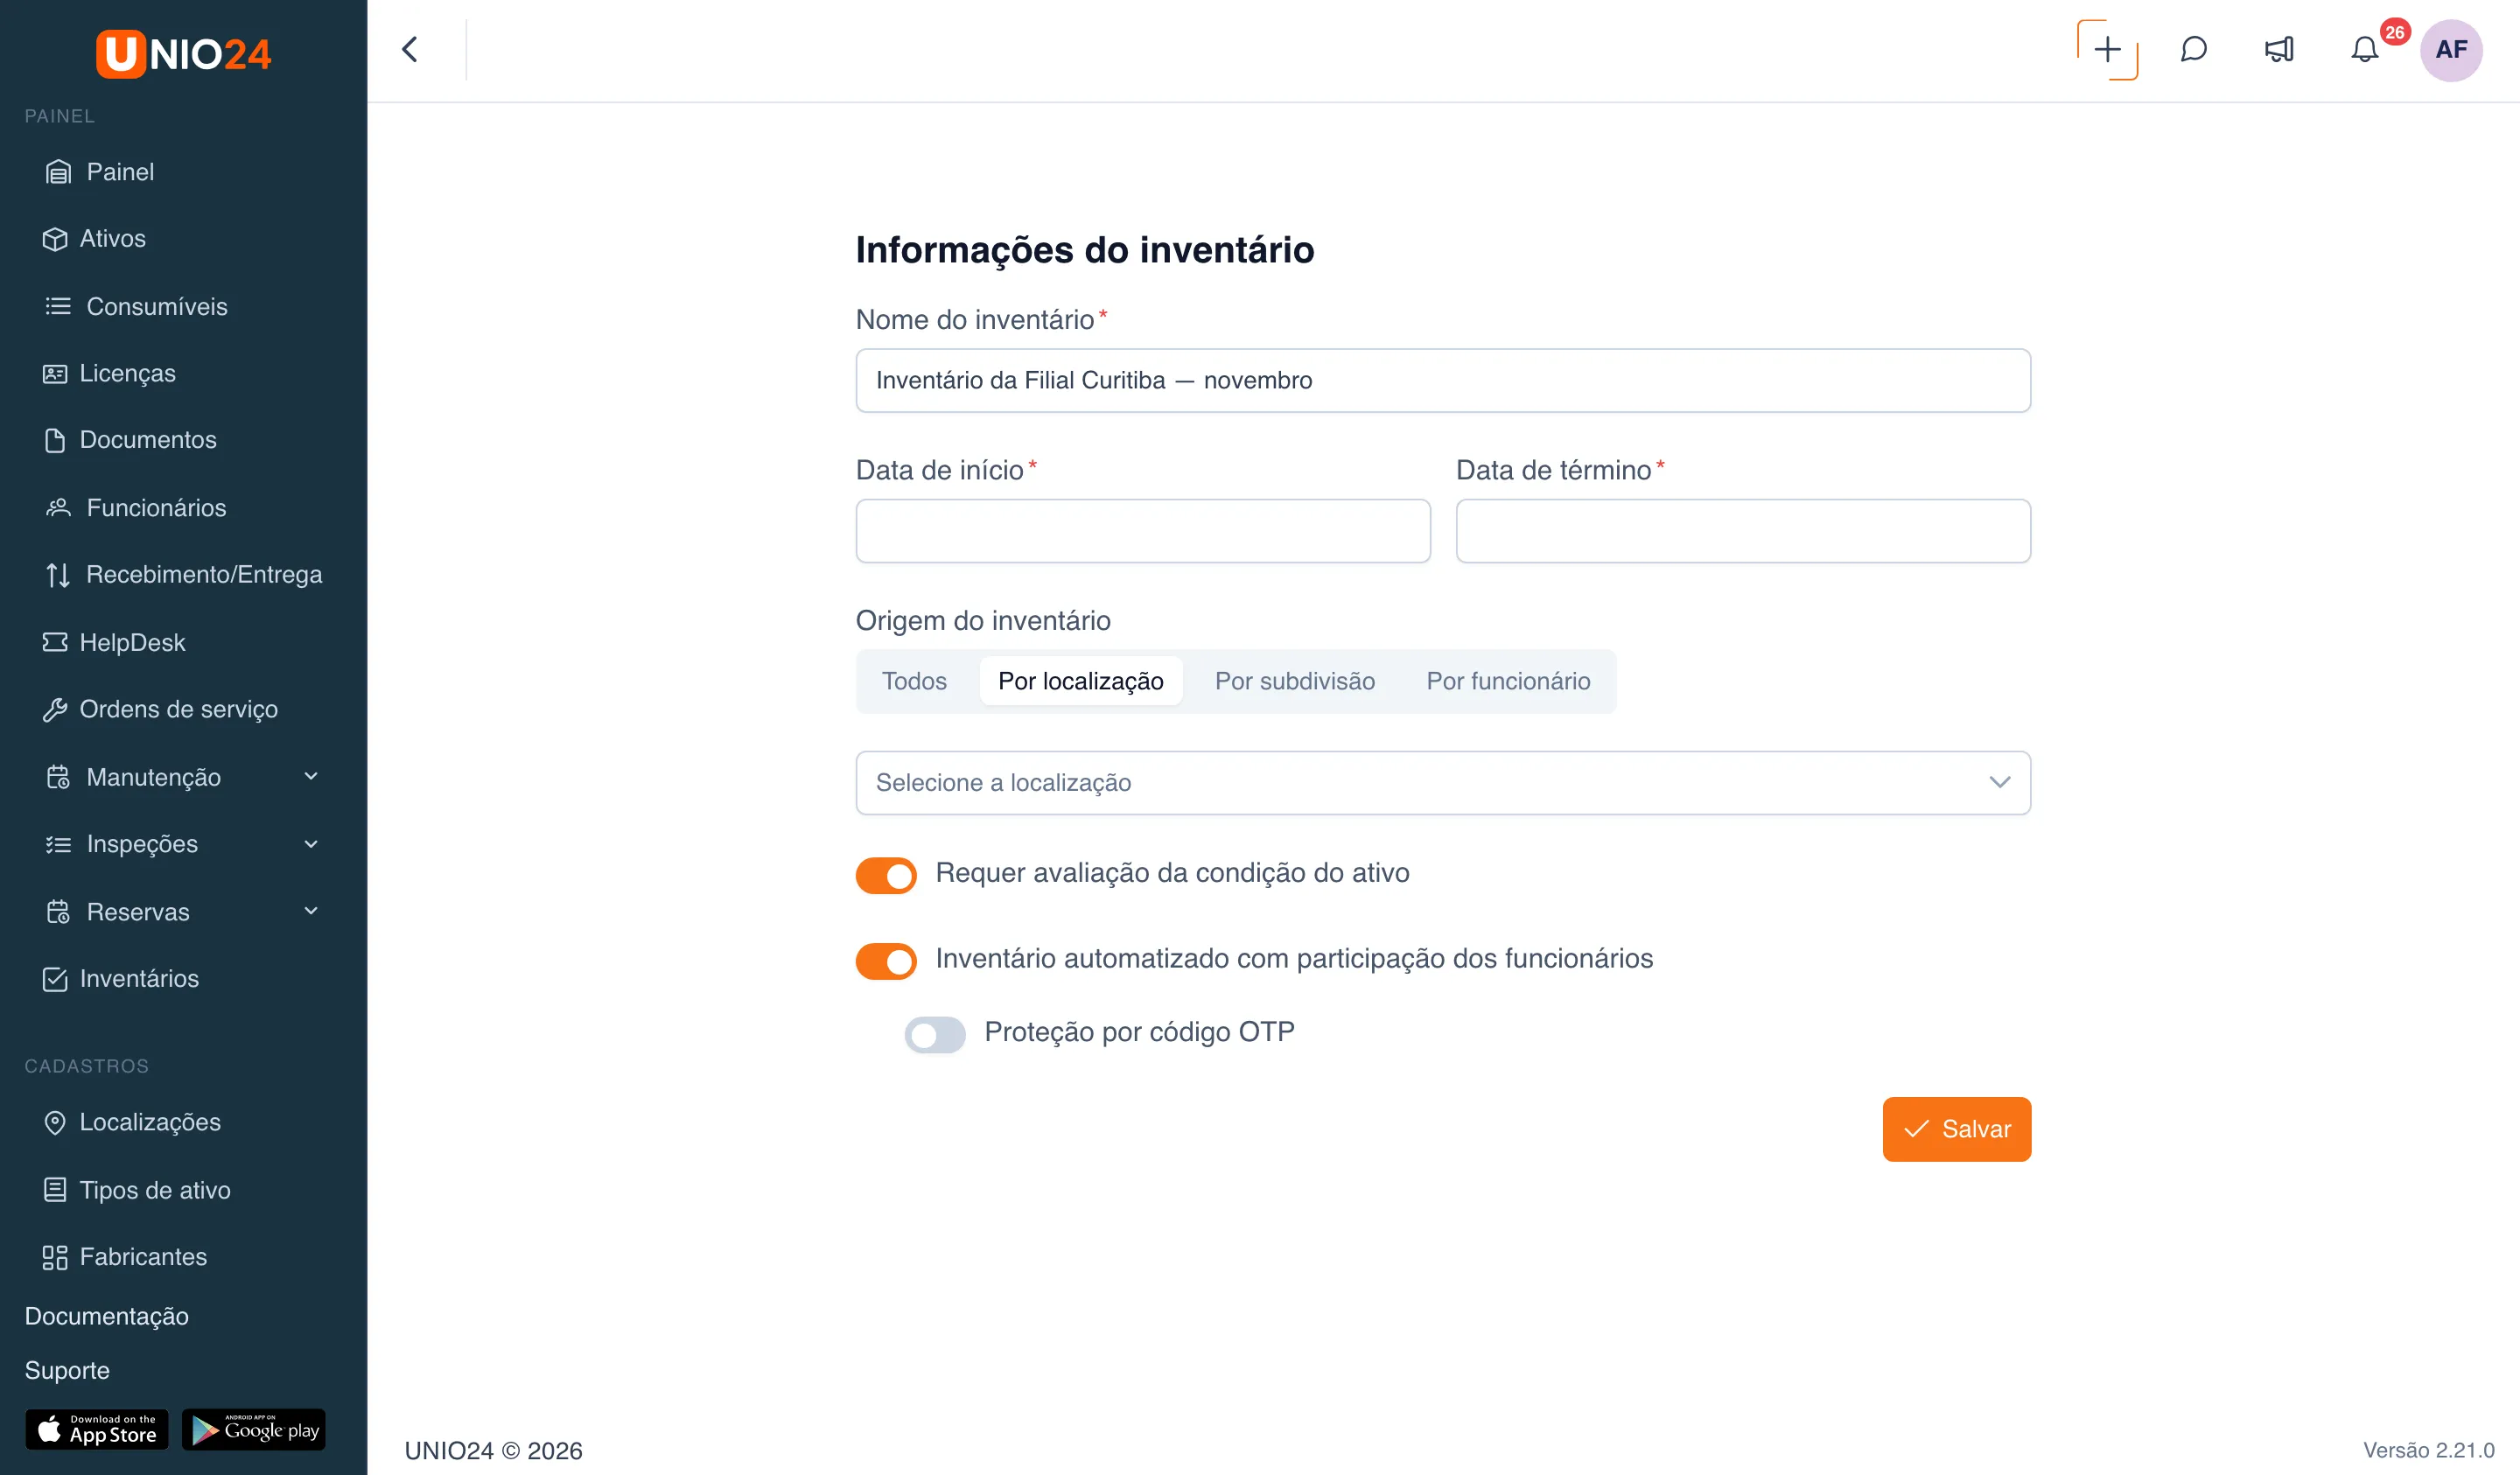Select the Por subdivisão tab

click(1295, 682)
